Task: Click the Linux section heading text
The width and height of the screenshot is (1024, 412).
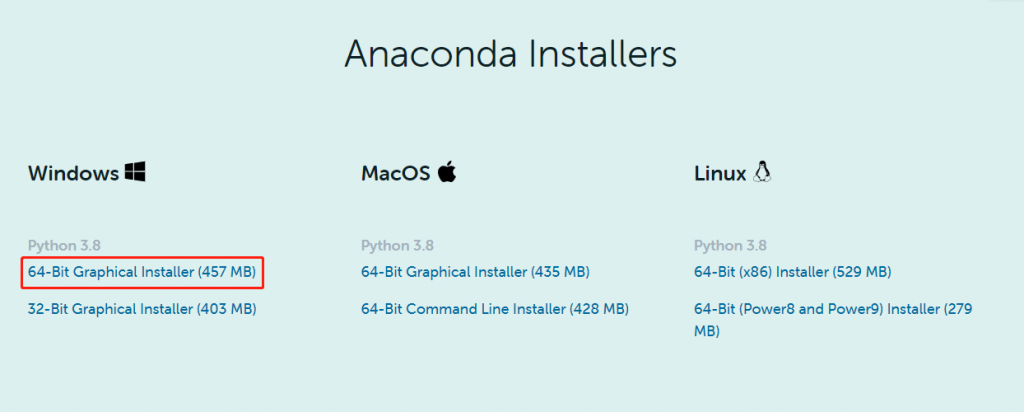Action: (720, 174)
